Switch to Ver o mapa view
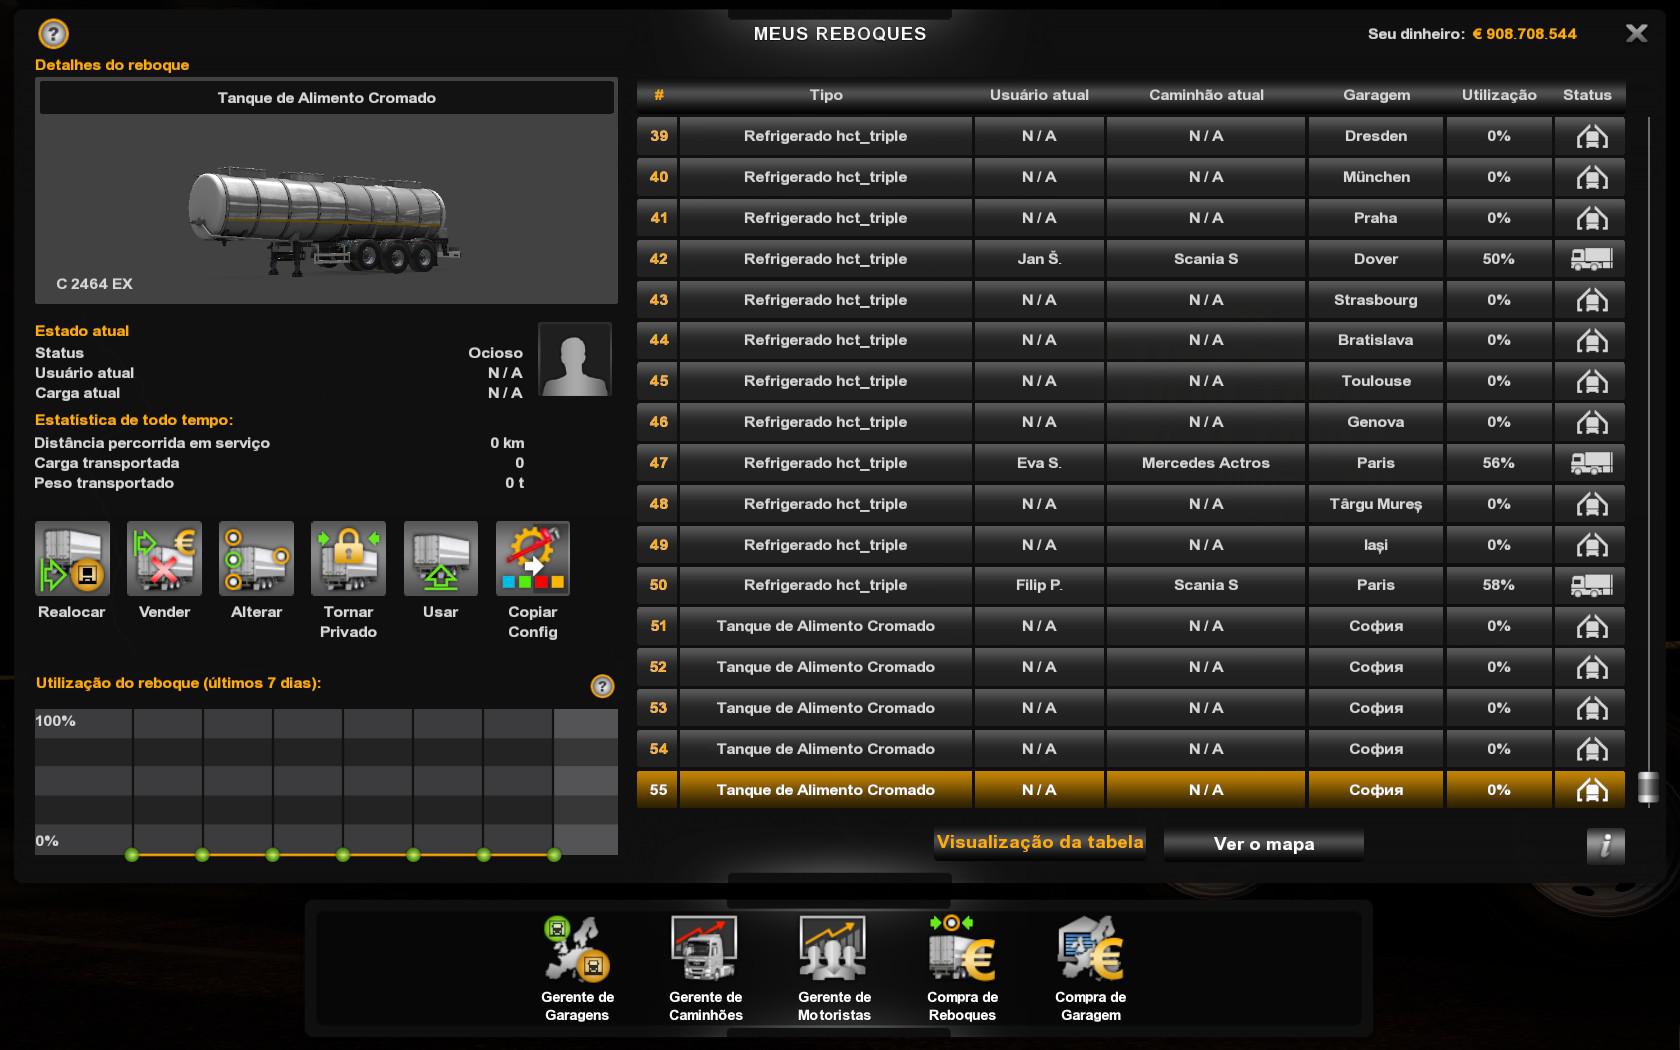 click(x=1263, y=844)
